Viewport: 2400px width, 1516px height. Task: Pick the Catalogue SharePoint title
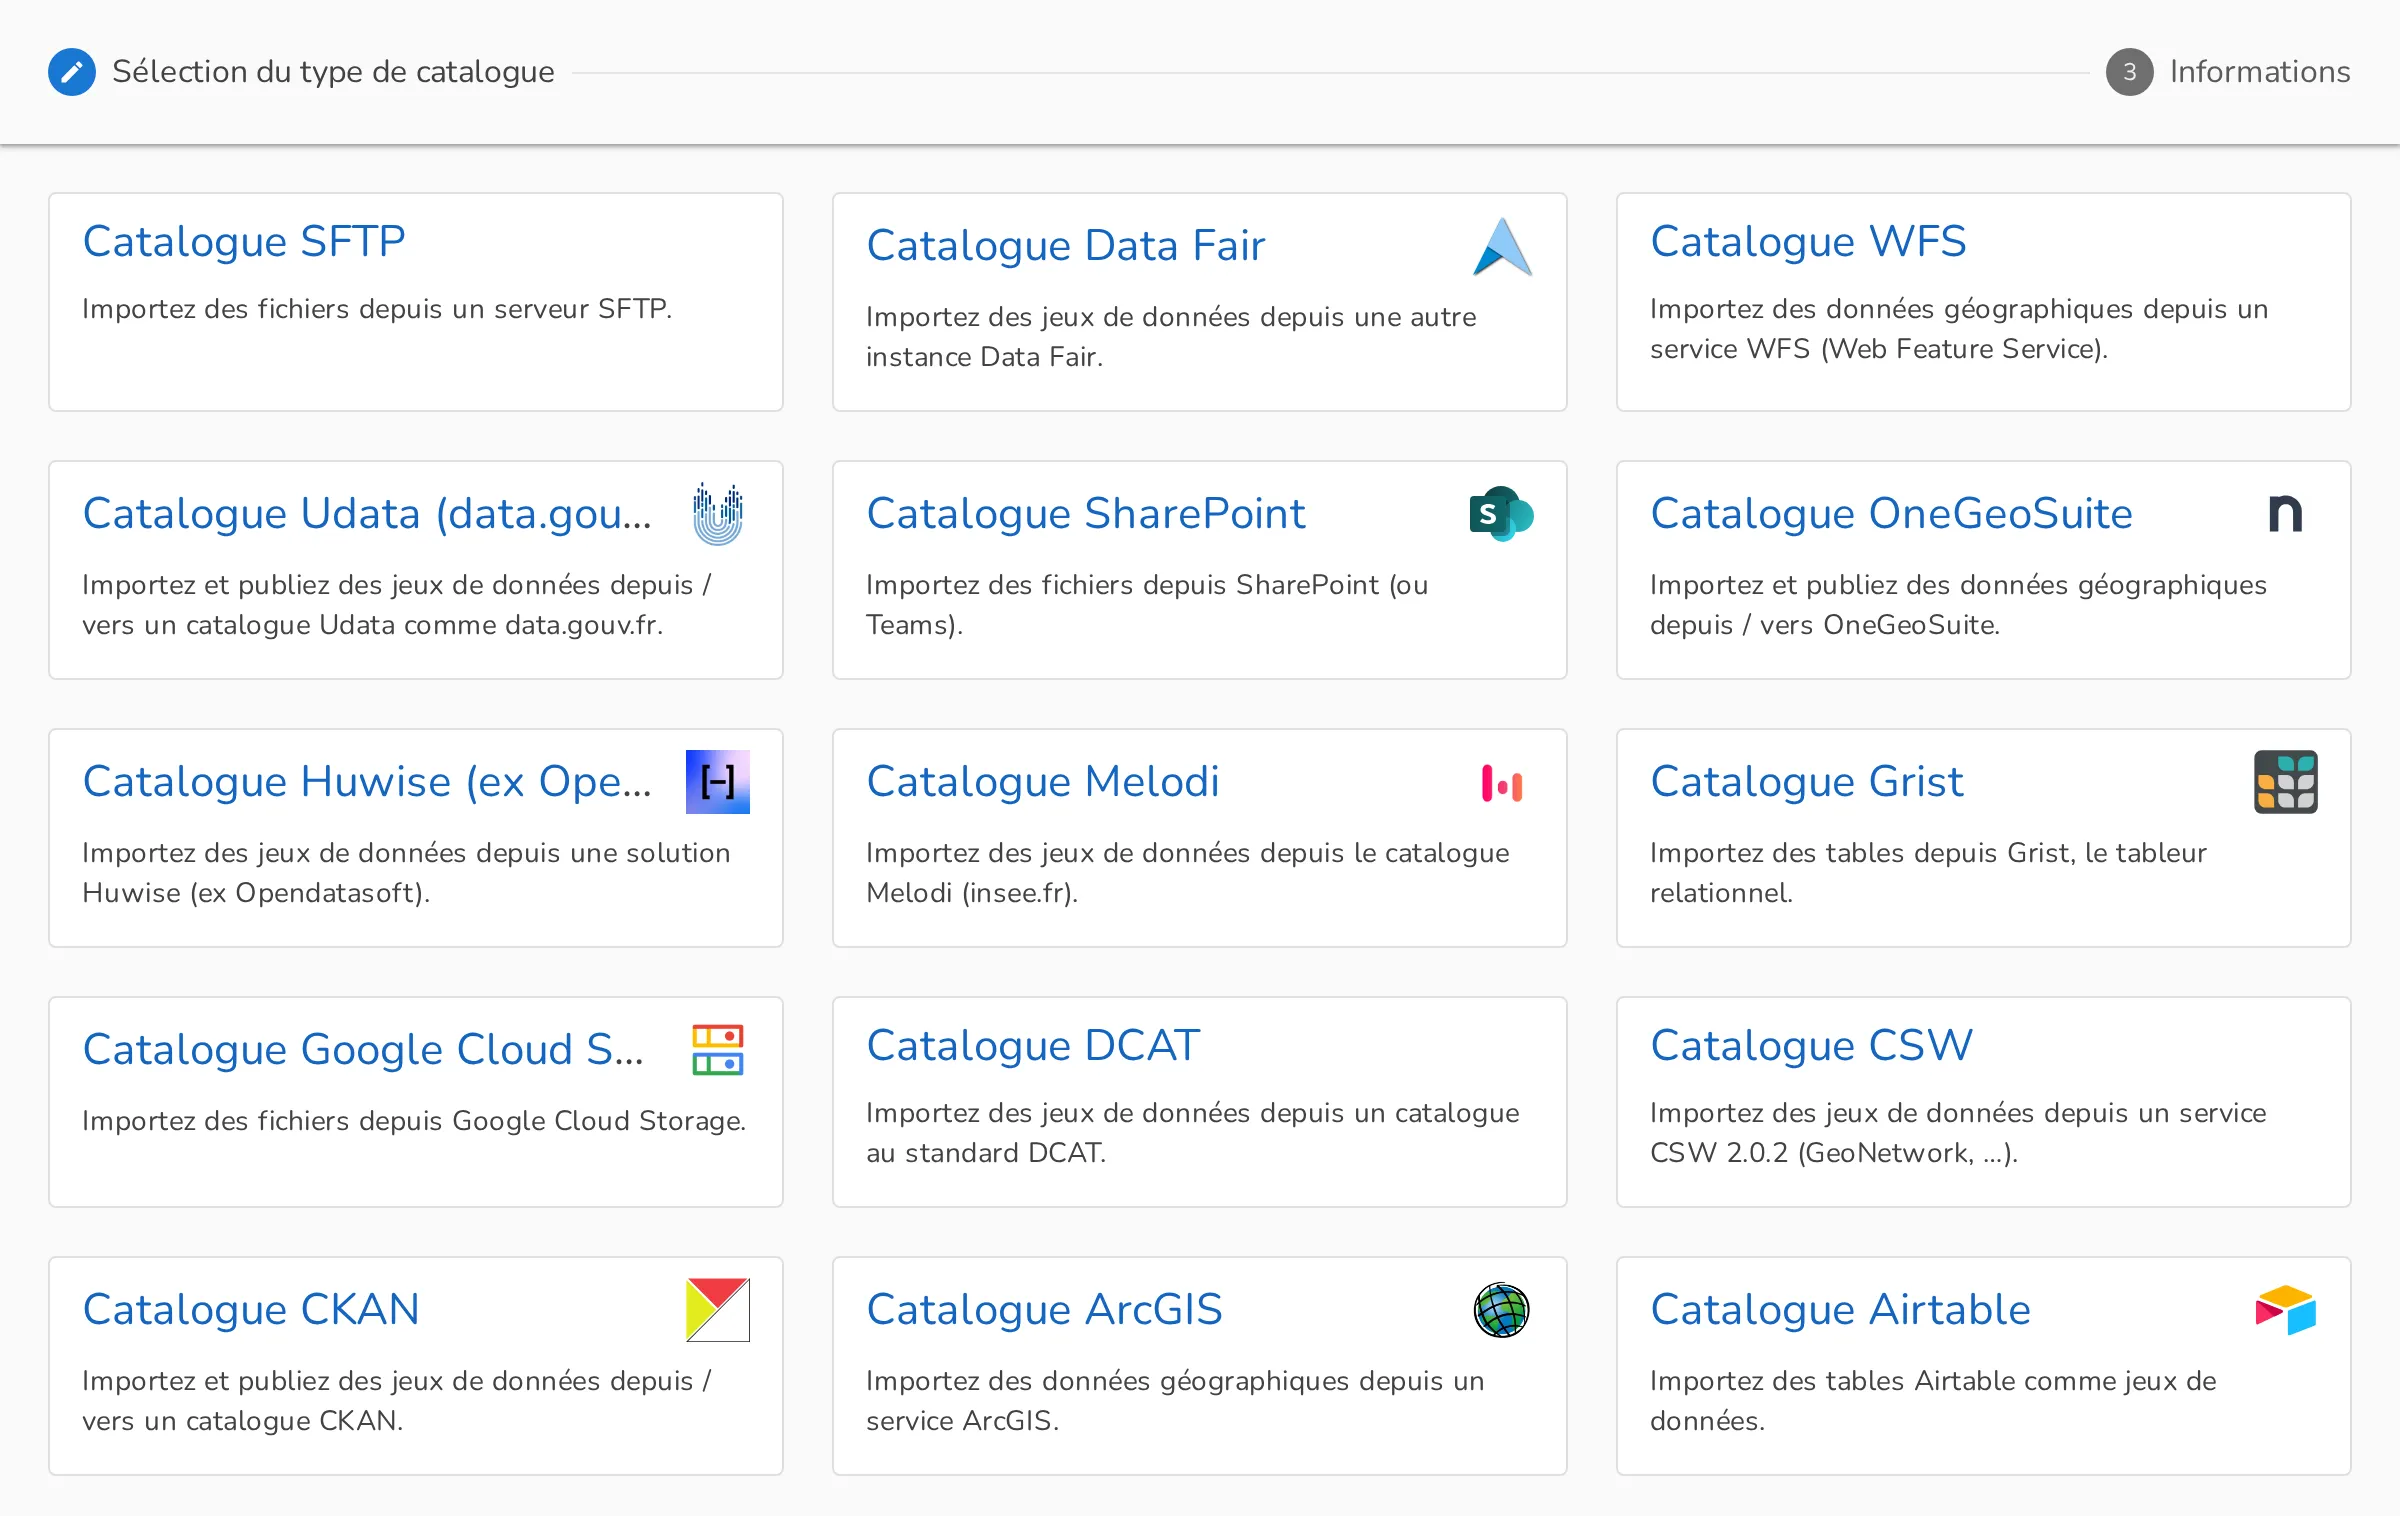click(x=1086, y=513)
